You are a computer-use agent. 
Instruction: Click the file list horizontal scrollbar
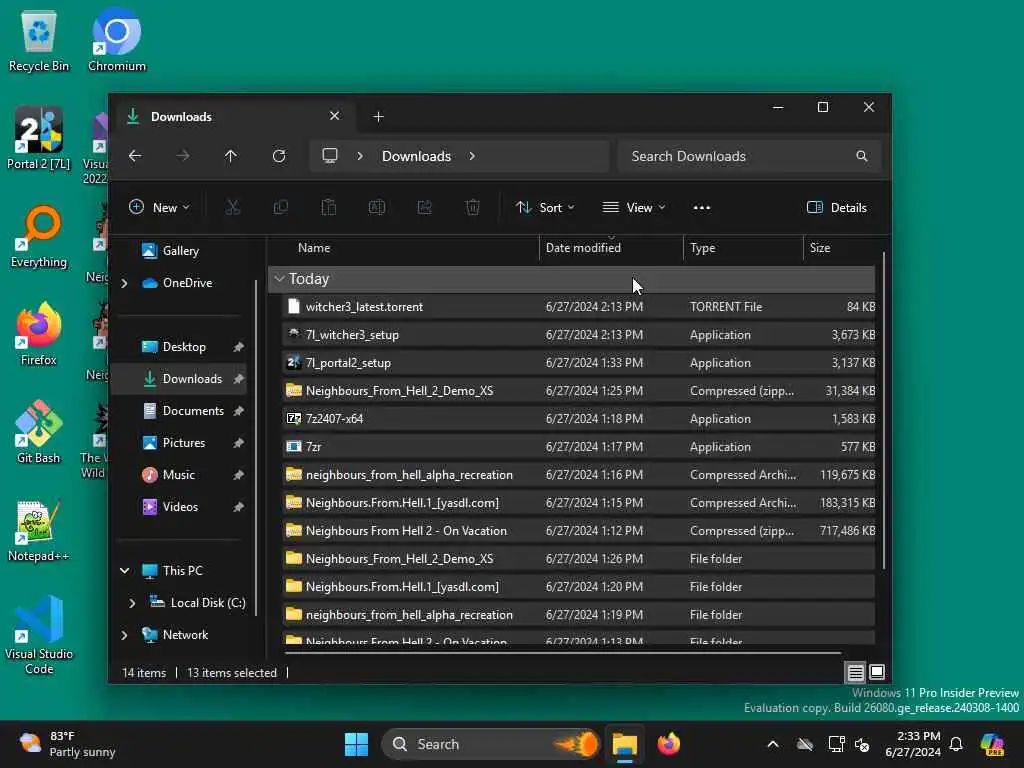(x=563, y=652)
